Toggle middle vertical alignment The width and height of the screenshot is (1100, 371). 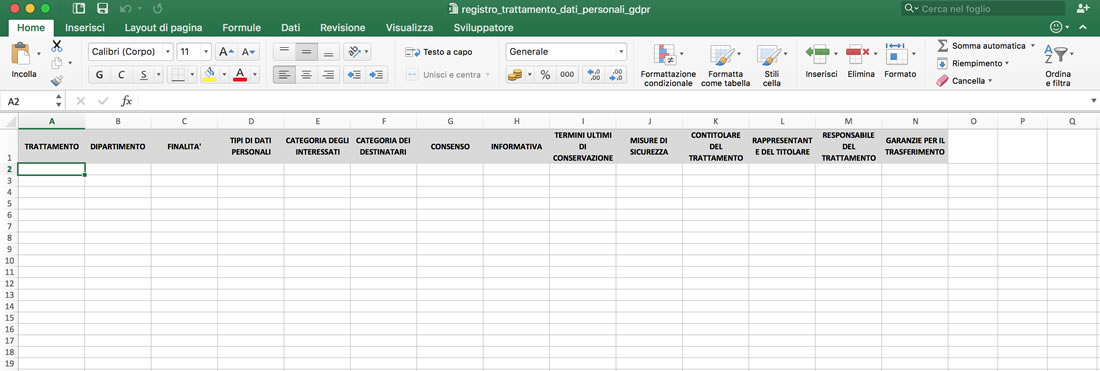tap(306, 52)
